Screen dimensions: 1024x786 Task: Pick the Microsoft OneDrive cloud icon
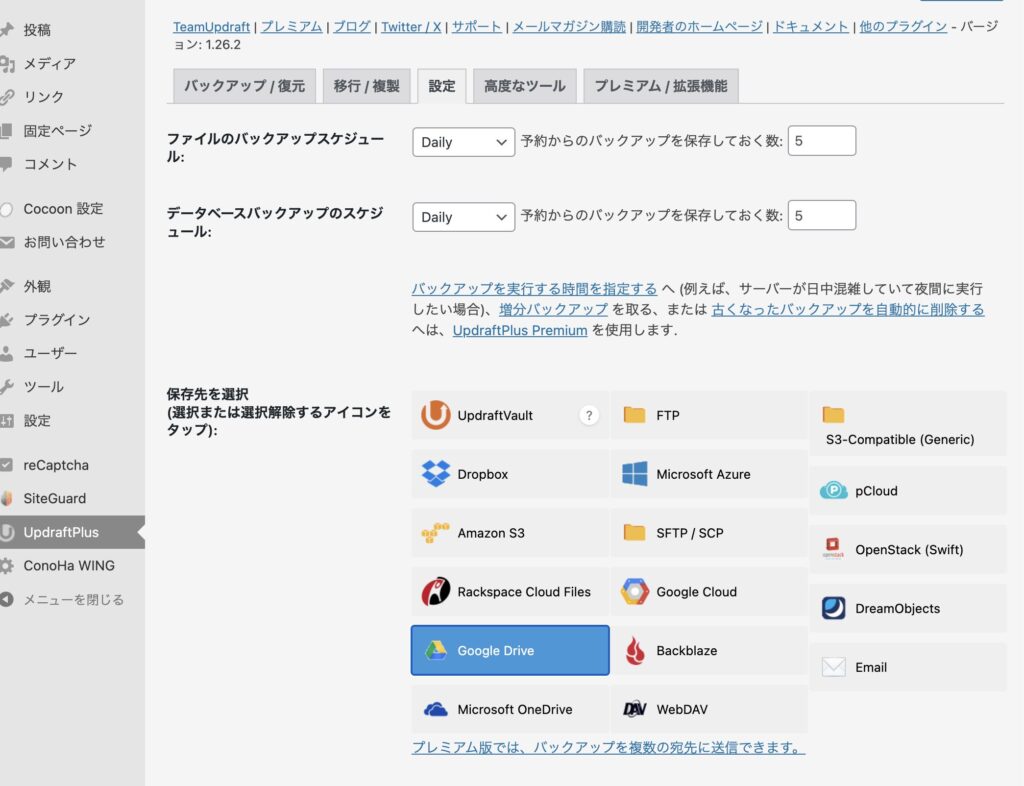click(x=436, y=710)
